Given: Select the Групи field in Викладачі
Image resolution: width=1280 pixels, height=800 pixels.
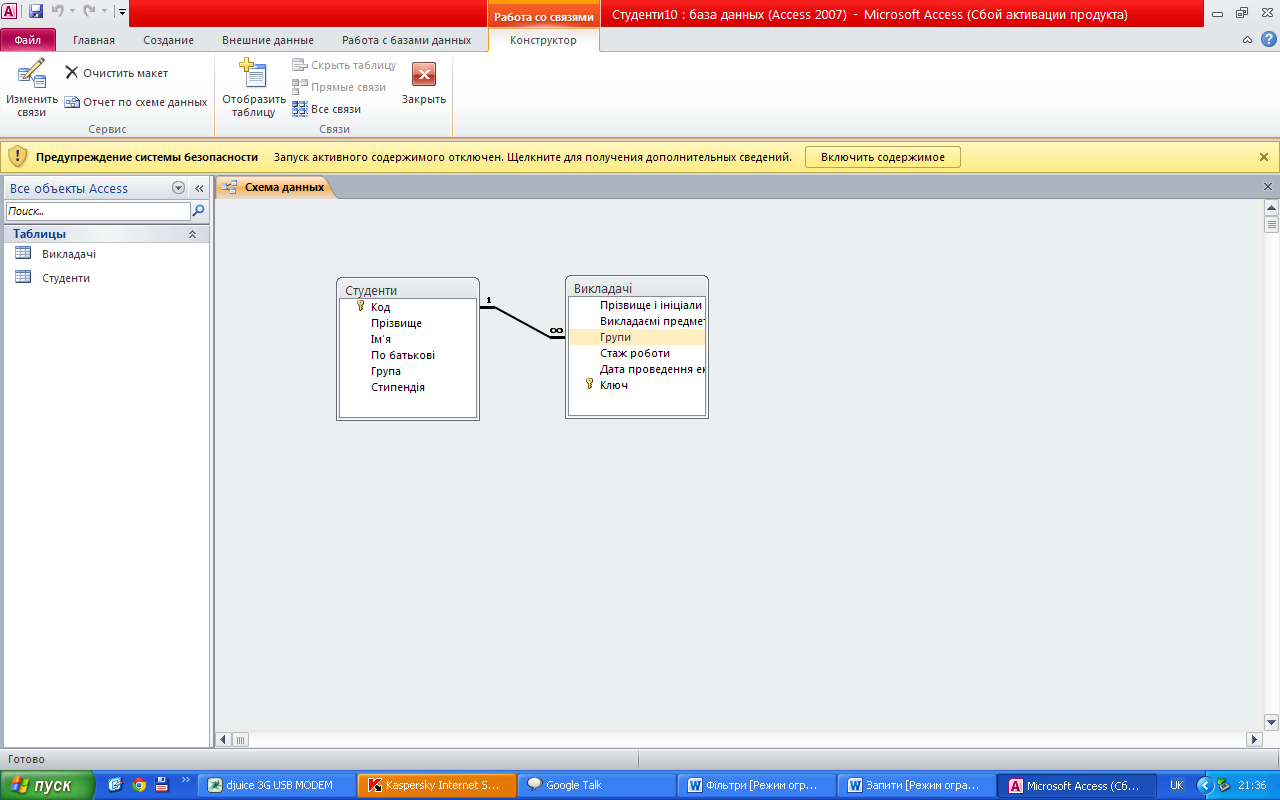Looking at the screenshot, I should [637, 337].
